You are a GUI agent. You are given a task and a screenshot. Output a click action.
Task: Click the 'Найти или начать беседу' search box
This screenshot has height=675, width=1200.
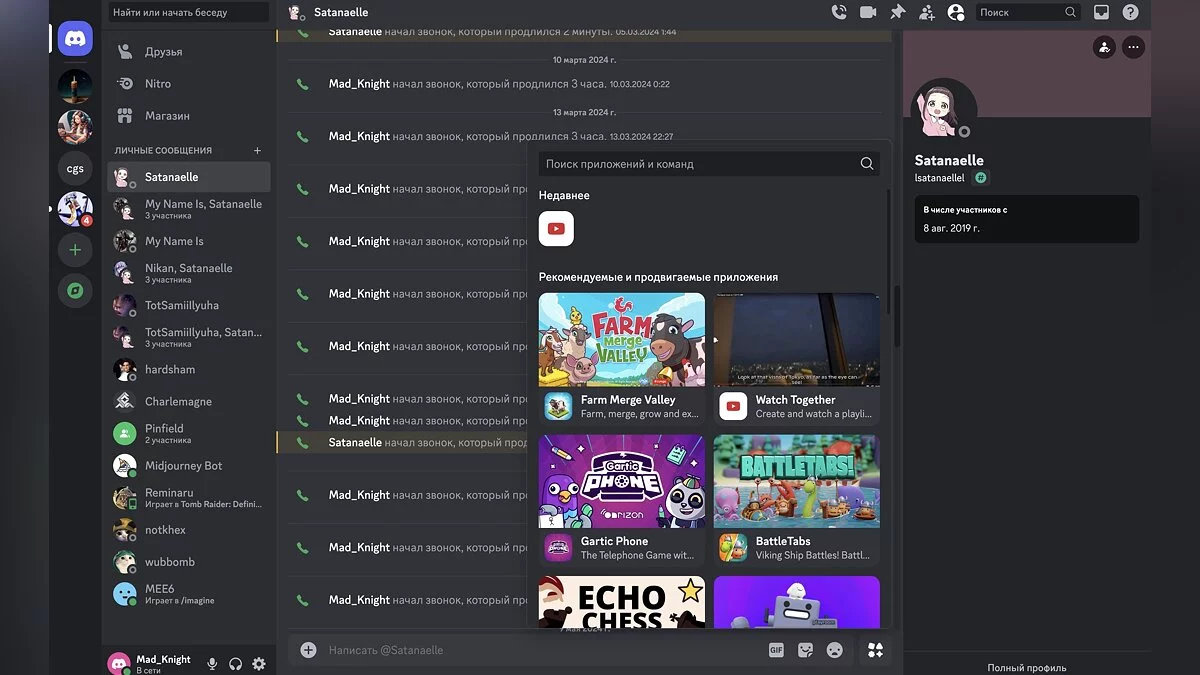(189, 12)
